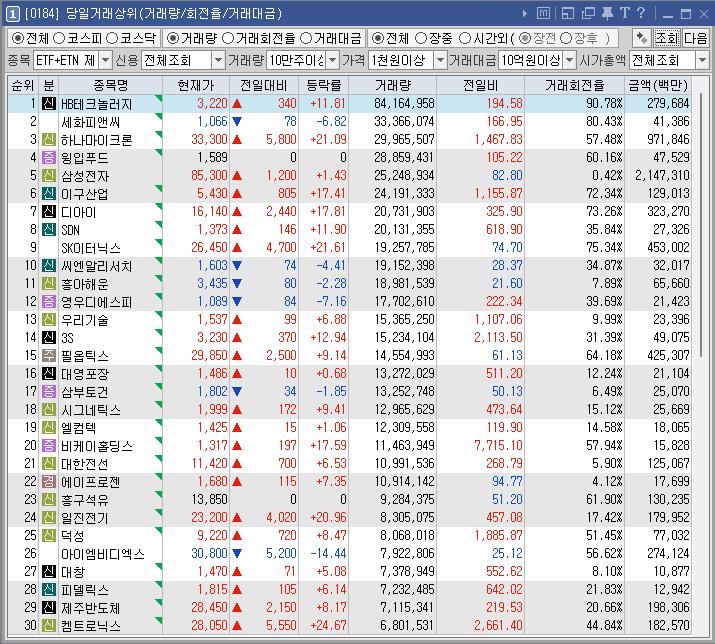Click the 신 badge of 디아이 row
Viewport: 715px width, 644px height.
49,212
